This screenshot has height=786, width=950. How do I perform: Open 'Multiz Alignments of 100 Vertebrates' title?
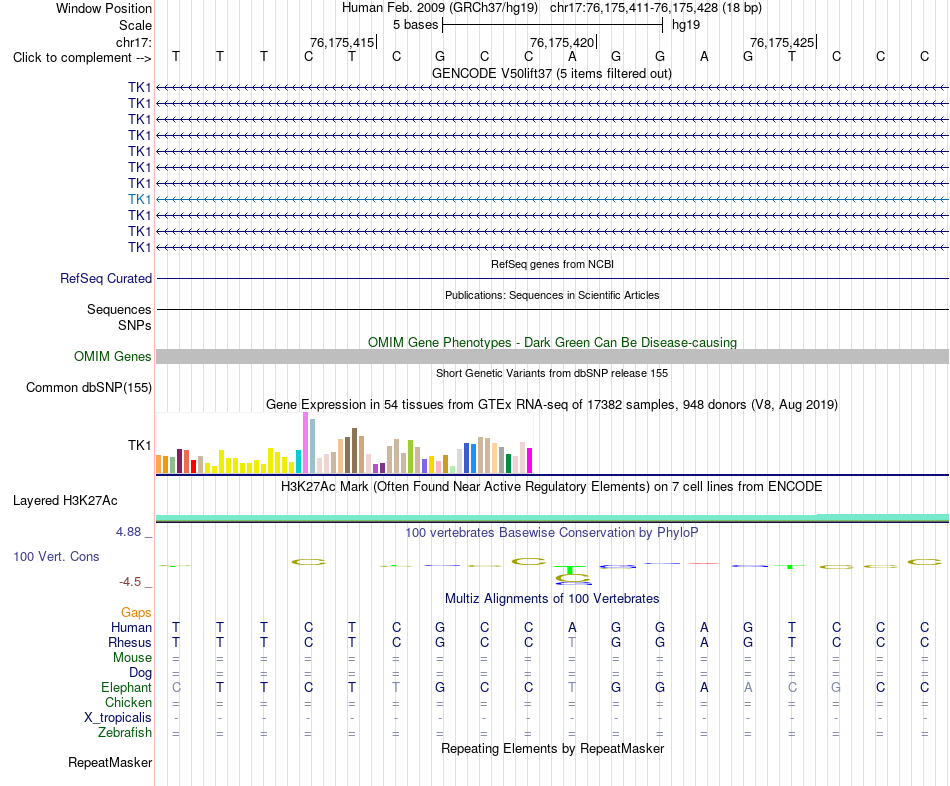[552, 599]
